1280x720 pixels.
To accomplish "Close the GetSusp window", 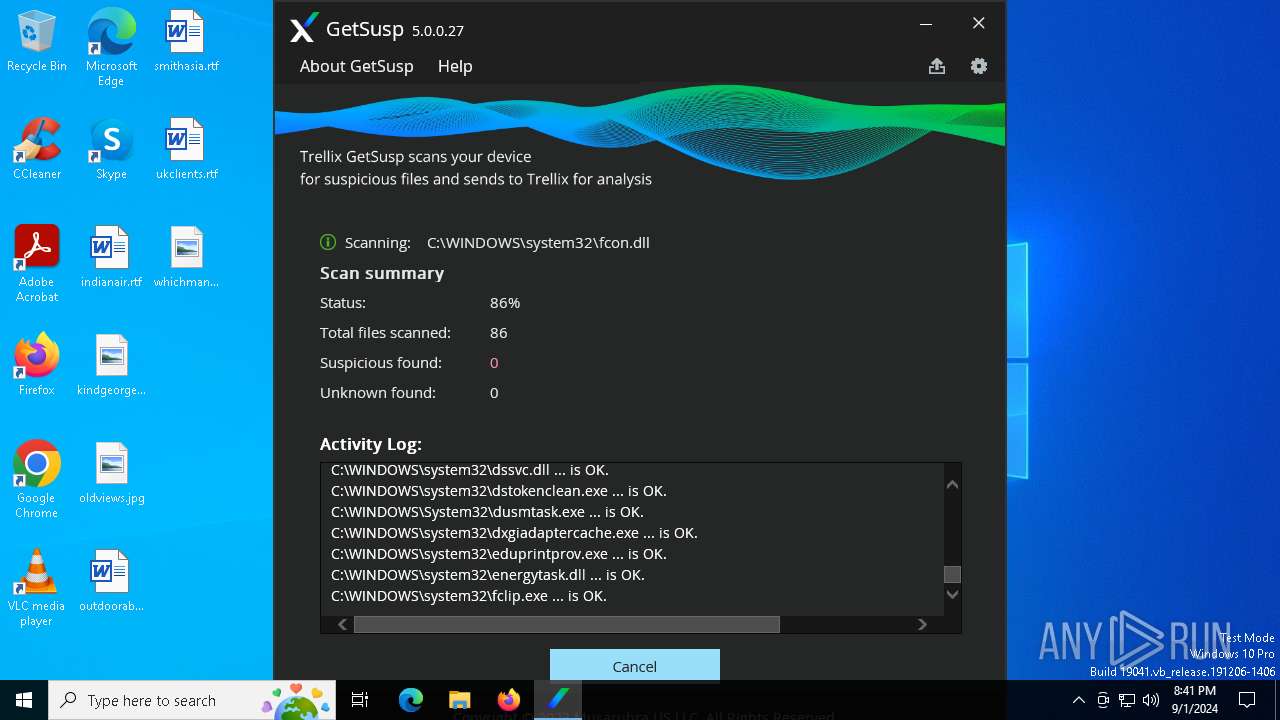I will pyautogui.click(x=979, y=23).
